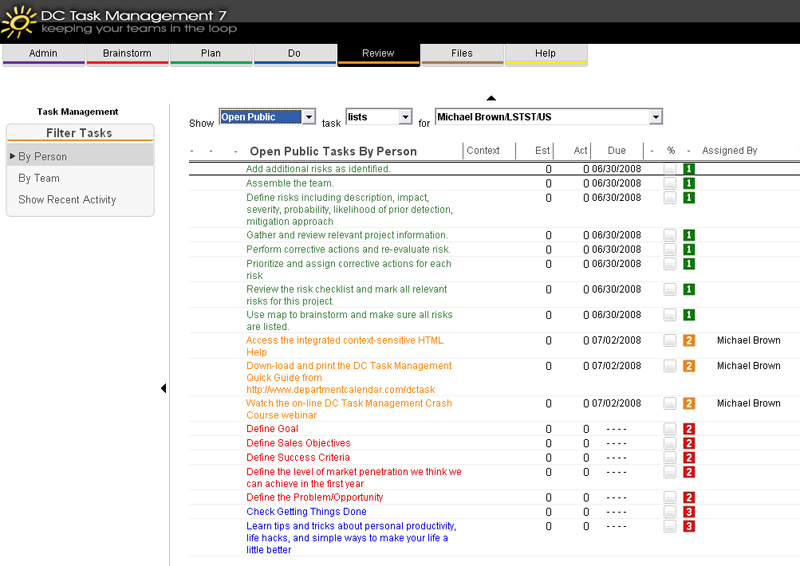
Task: Click orange priority badge for Crash Course webinar task
Action: pyautogui.click(x=689, y=404)
